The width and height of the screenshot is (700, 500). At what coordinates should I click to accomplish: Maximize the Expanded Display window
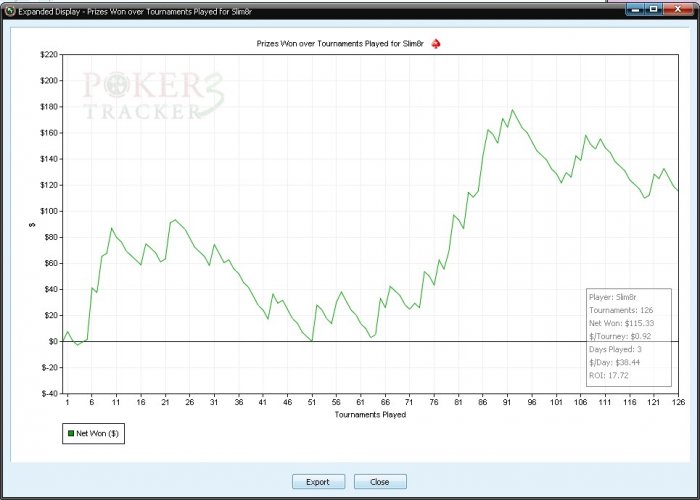pos(654,9)
